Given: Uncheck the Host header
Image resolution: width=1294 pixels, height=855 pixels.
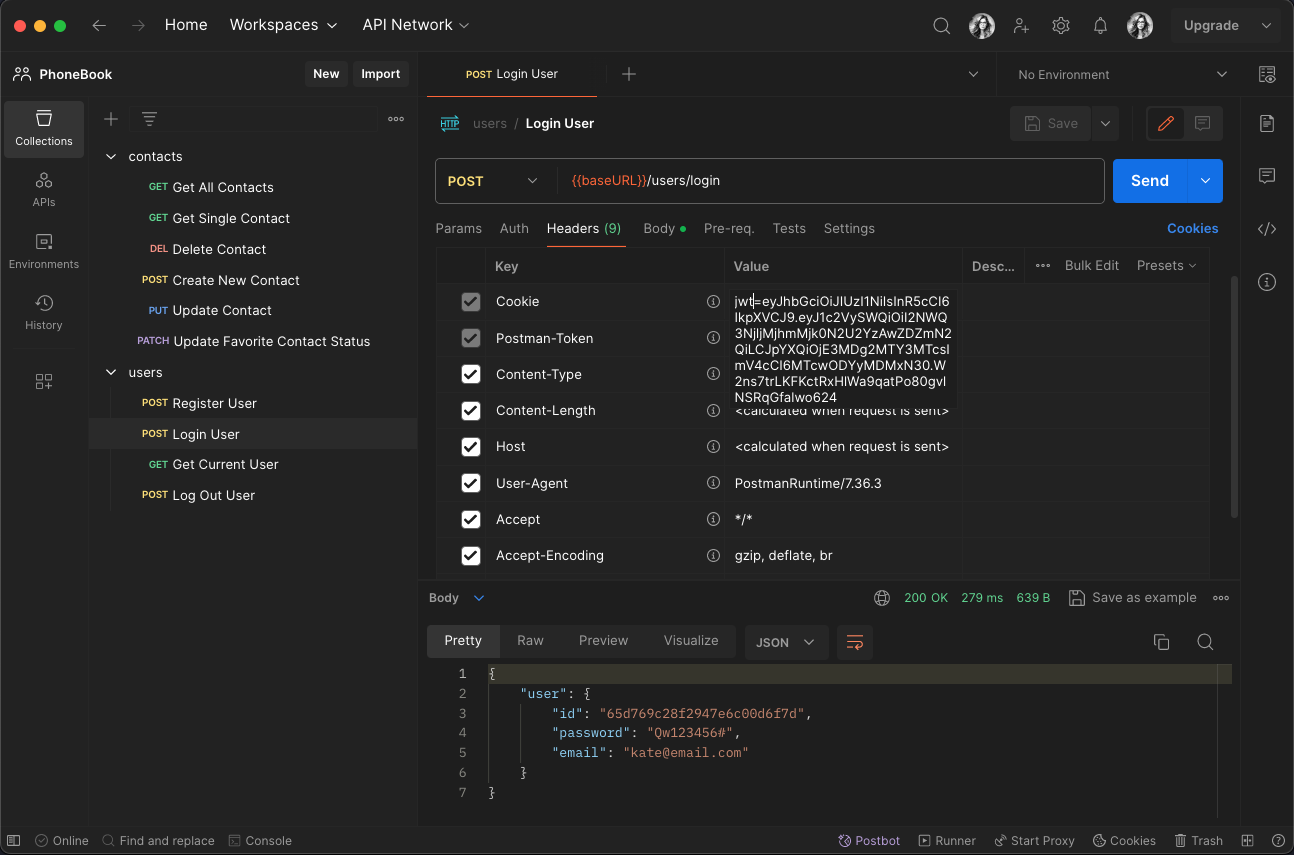Looking at the screenshot, I should point(471,447).
